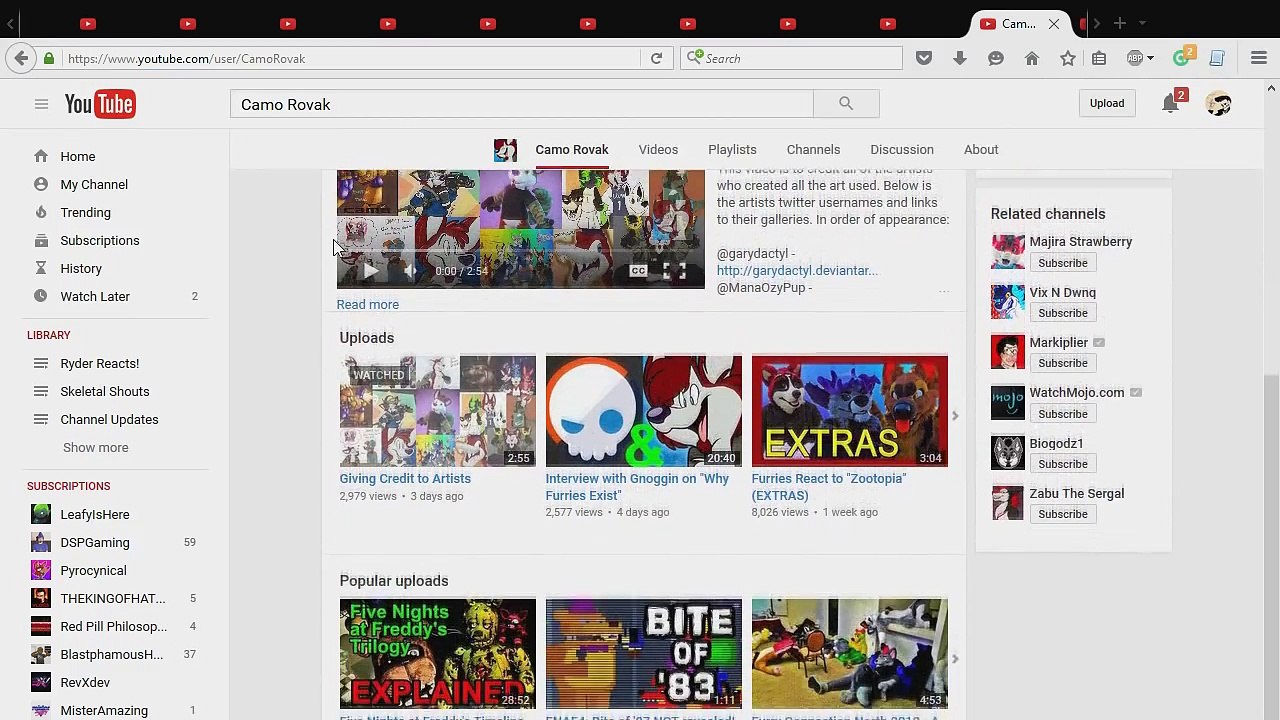Open a new browser tab
Viewport: 1280px width, 720px height.
[1120, 23]
